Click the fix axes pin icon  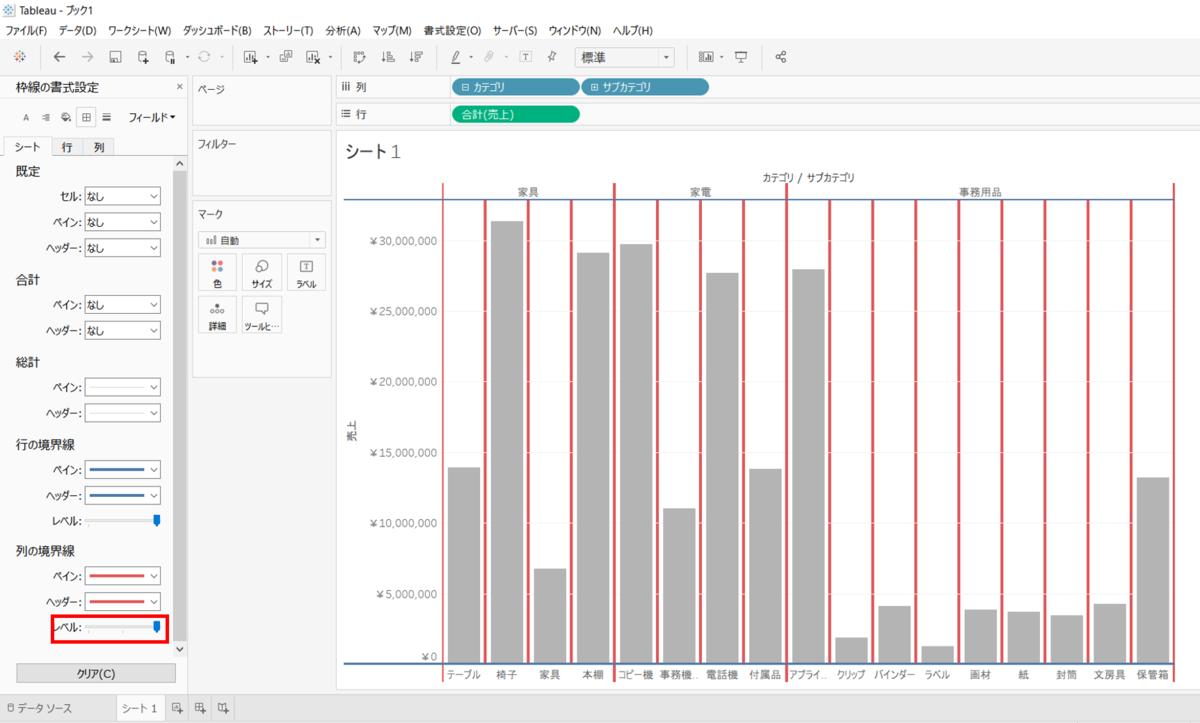point(552,57)
